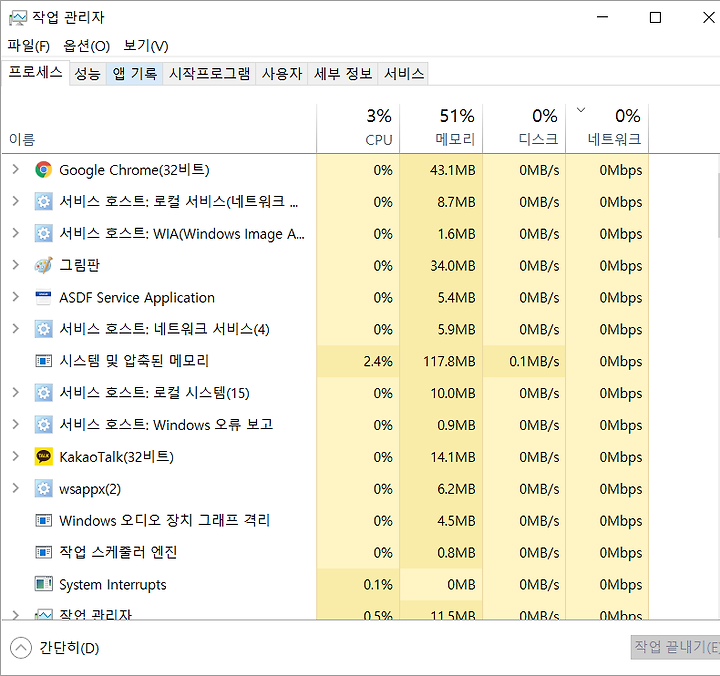Expand the wsappx(2) group
720x676 pixels.
tap(16, 488)
